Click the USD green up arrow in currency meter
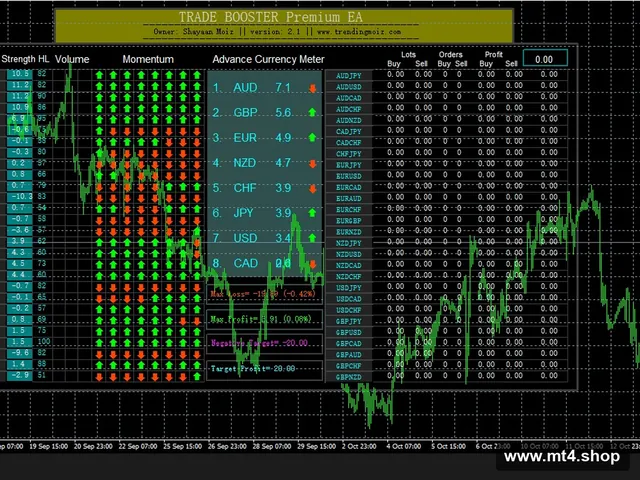The image size is (640, 480). point(312,238)
